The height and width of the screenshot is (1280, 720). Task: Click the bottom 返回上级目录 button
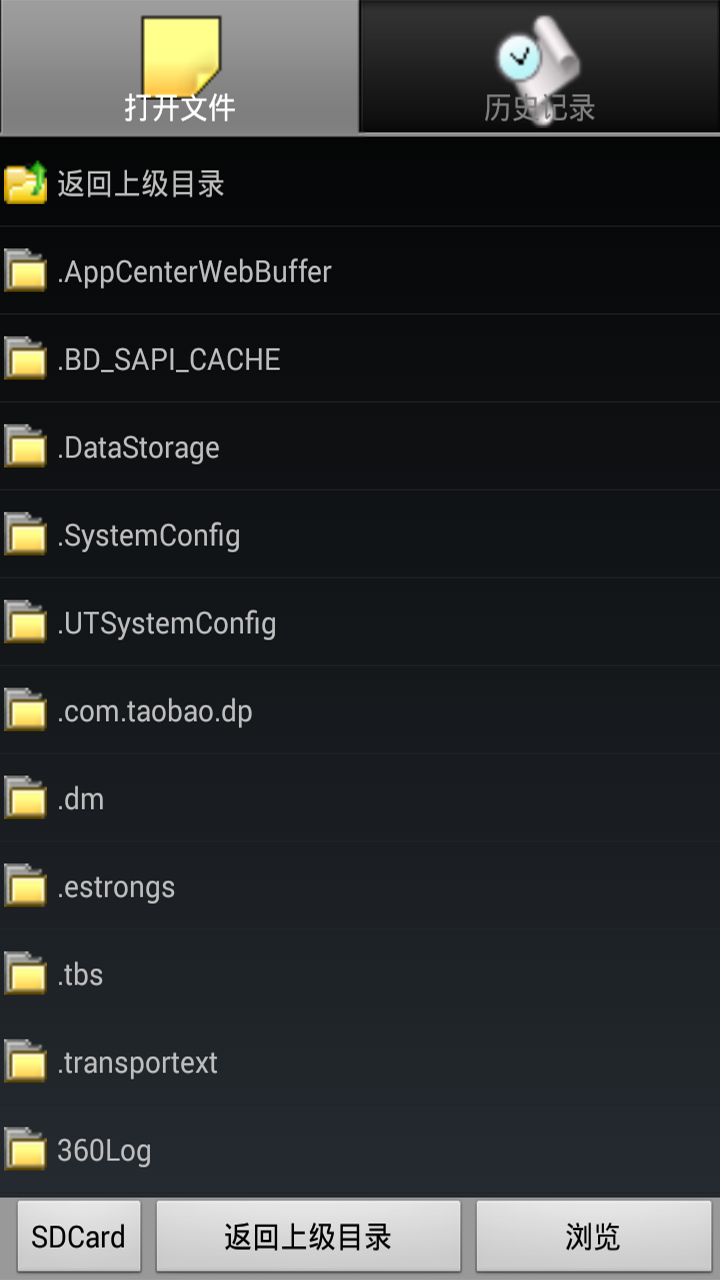point(308,1237)
